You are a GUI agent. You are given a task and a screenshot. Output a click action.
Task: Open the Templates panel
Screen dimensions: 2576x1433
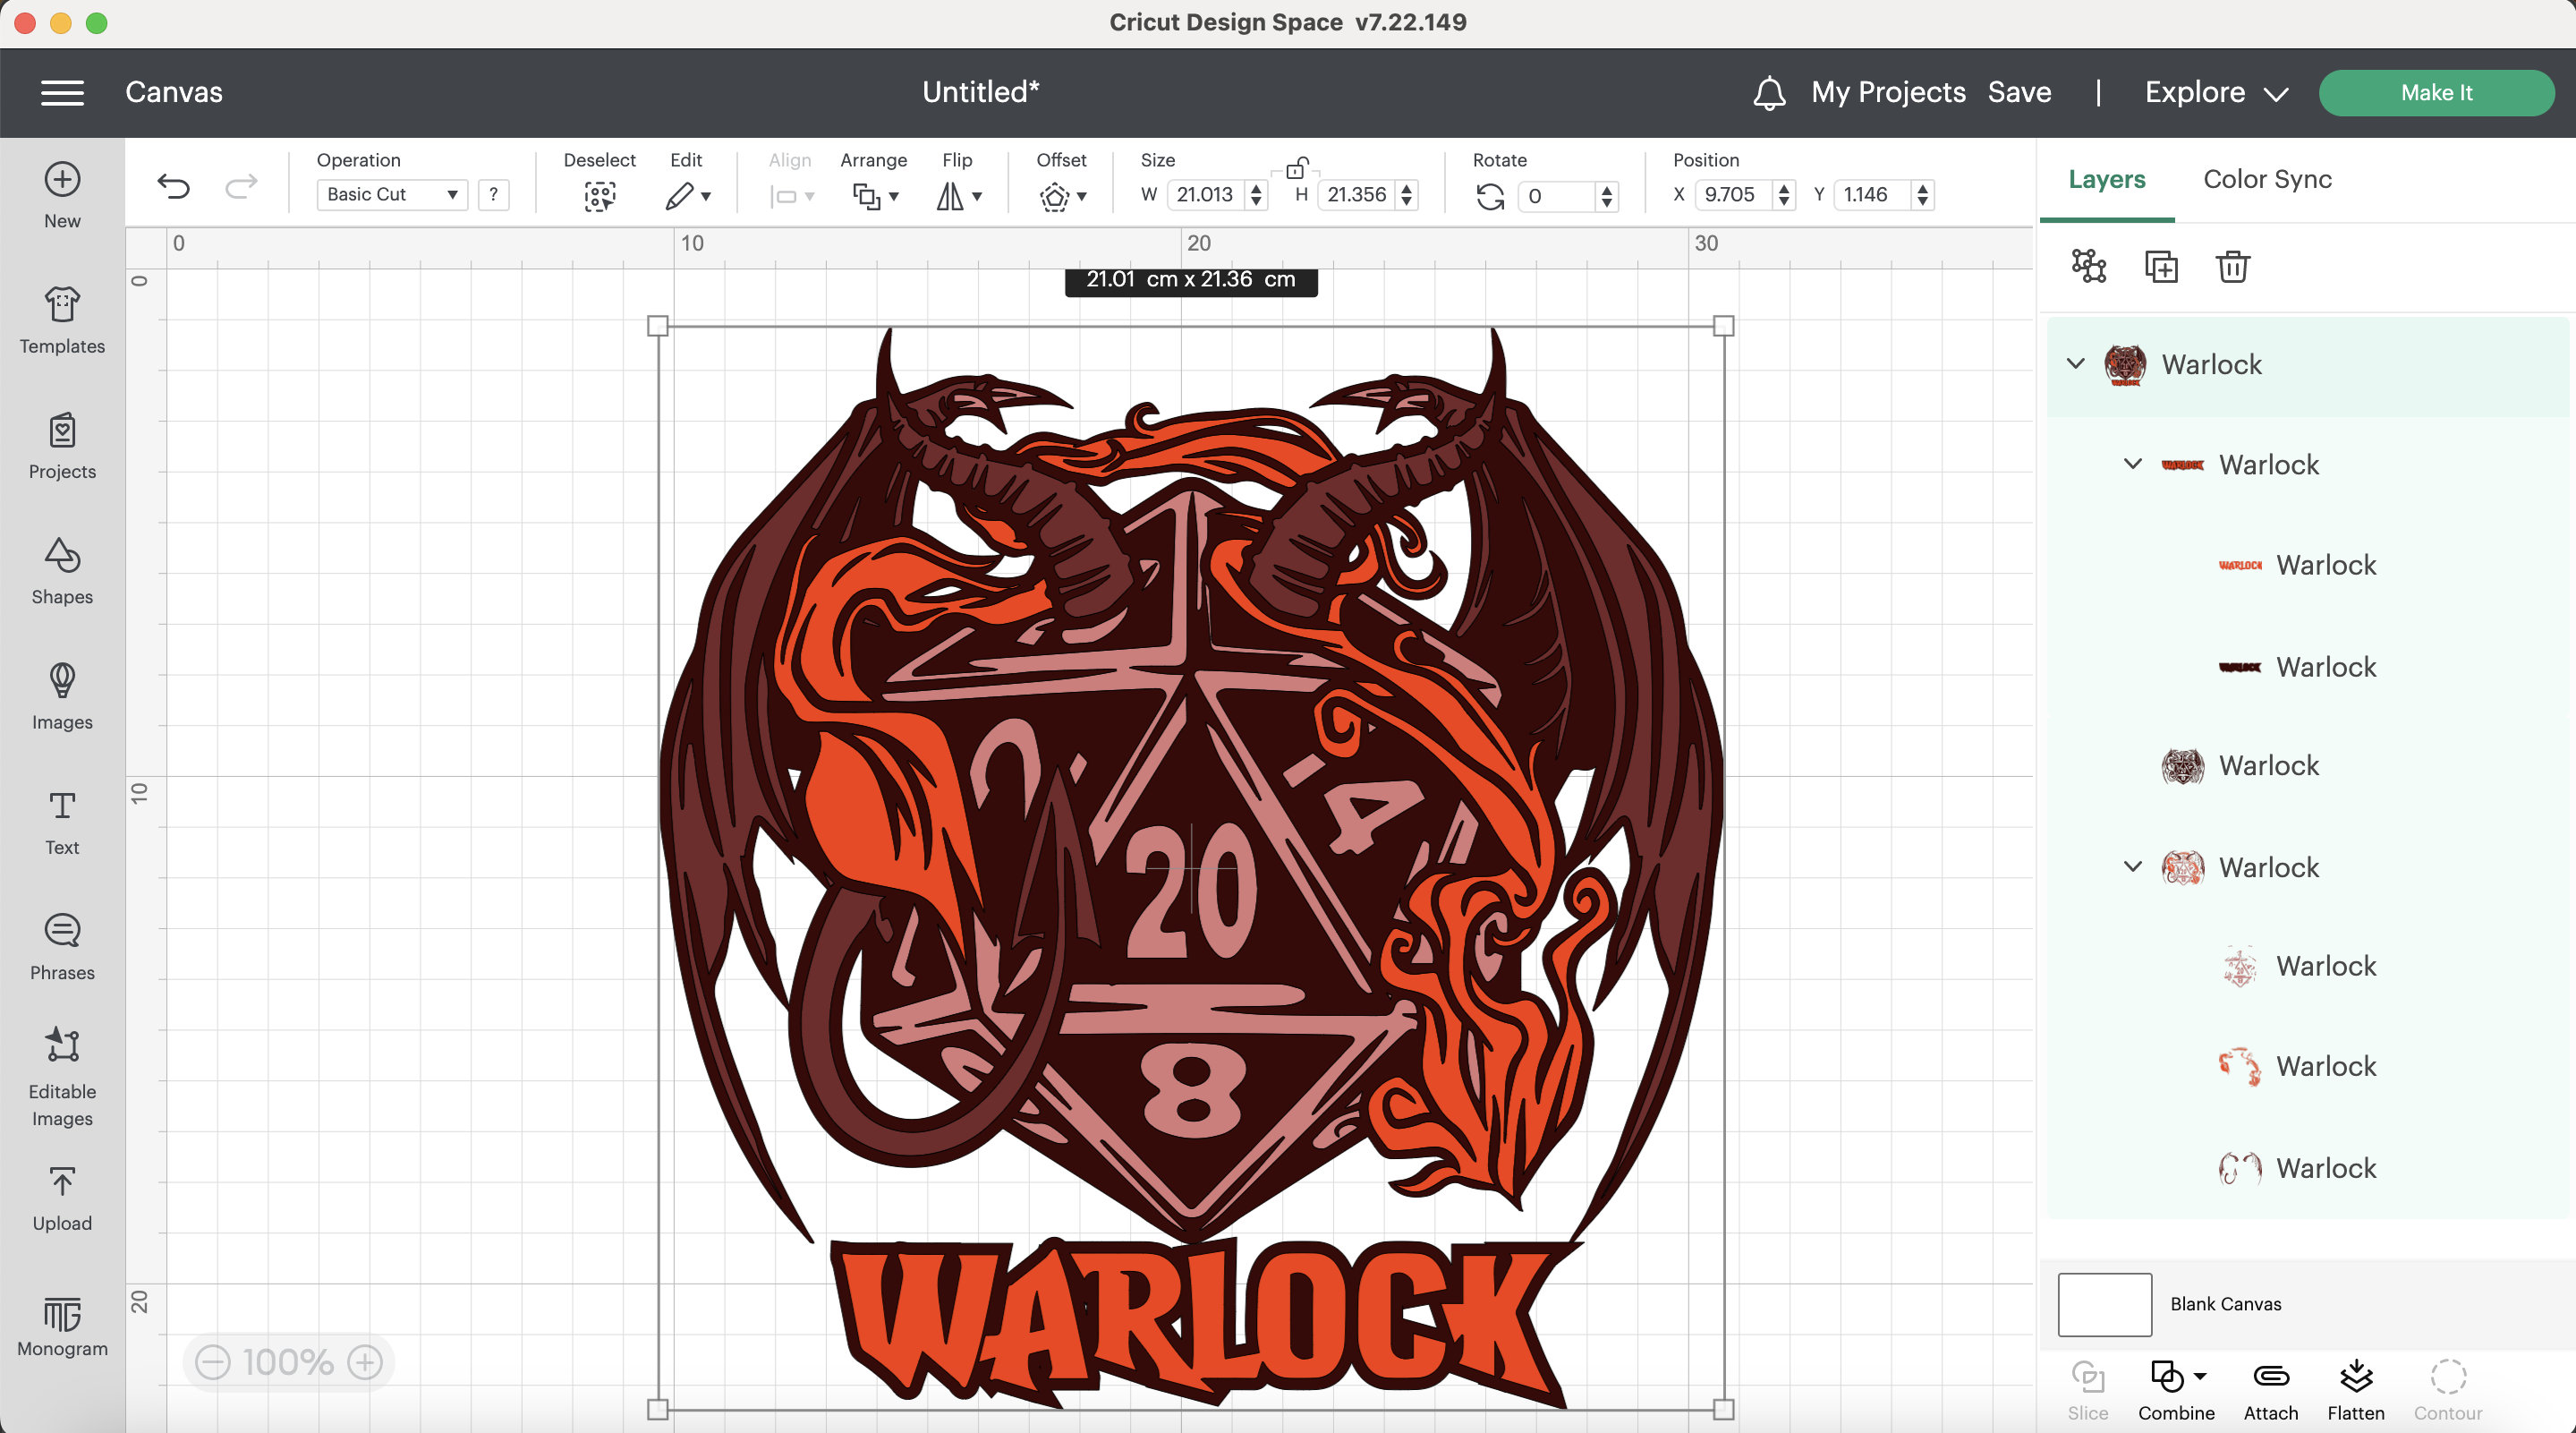click(61, 320)
